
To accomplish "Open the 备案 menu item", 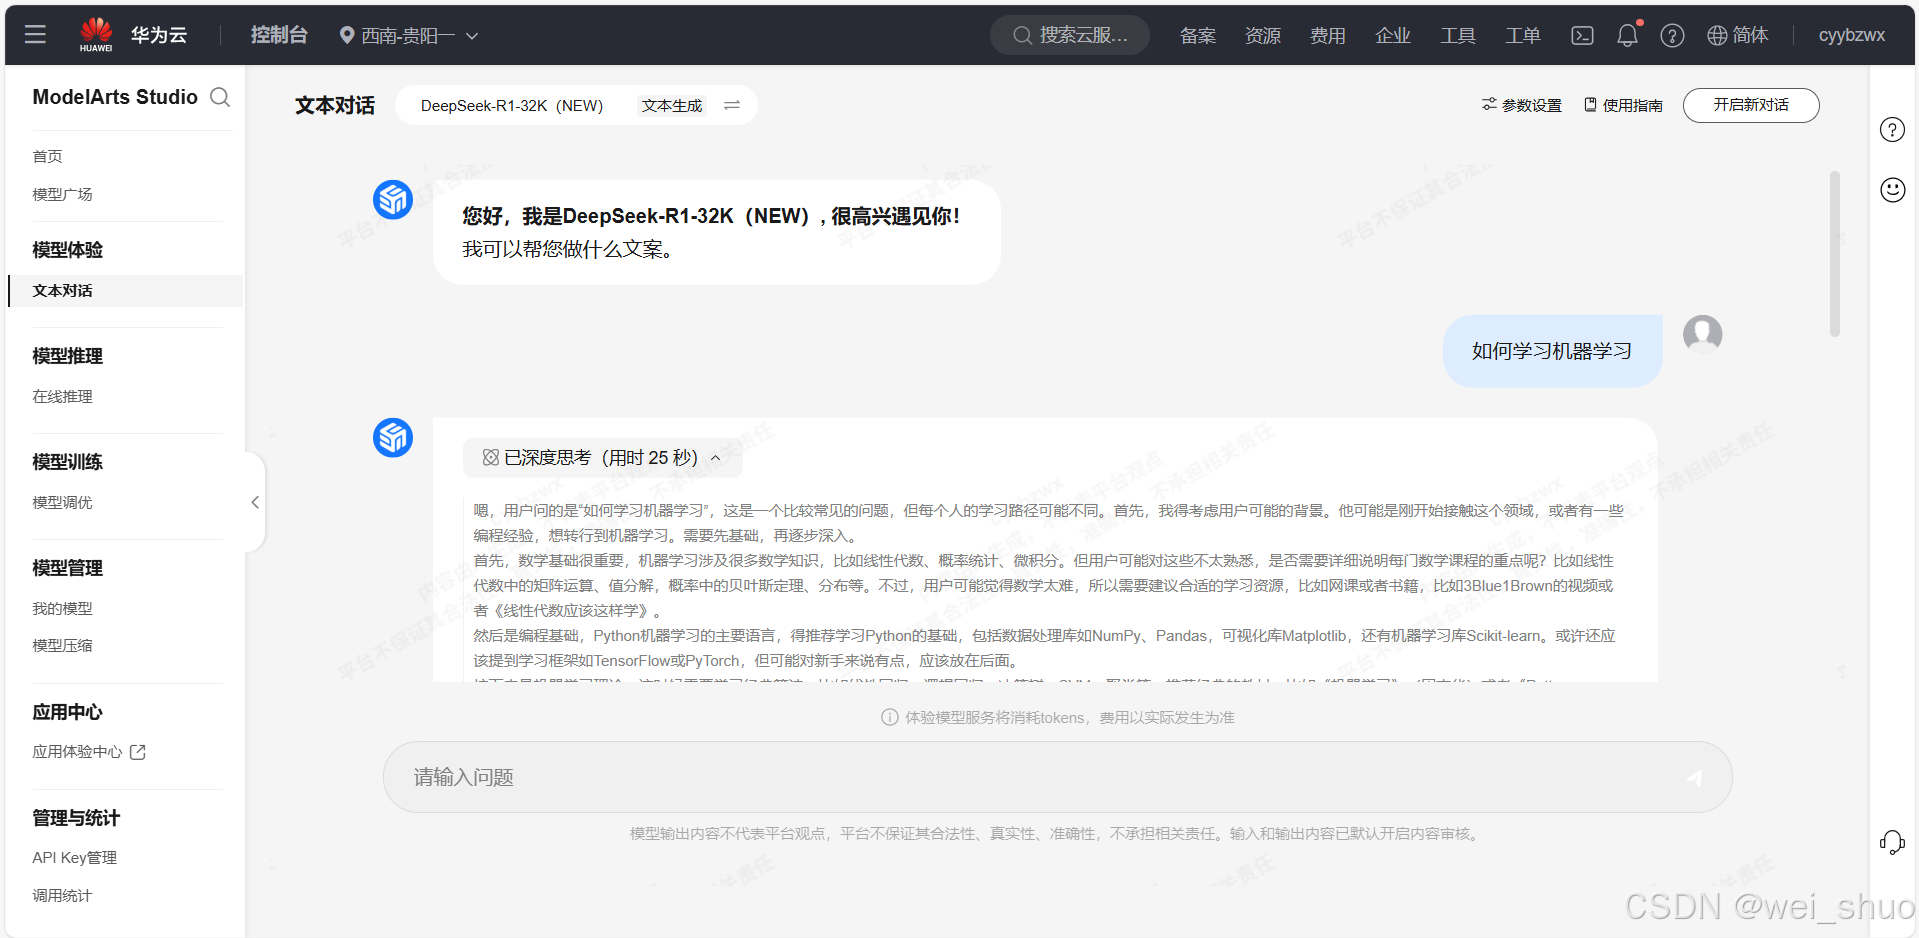I will [1197, 36].
